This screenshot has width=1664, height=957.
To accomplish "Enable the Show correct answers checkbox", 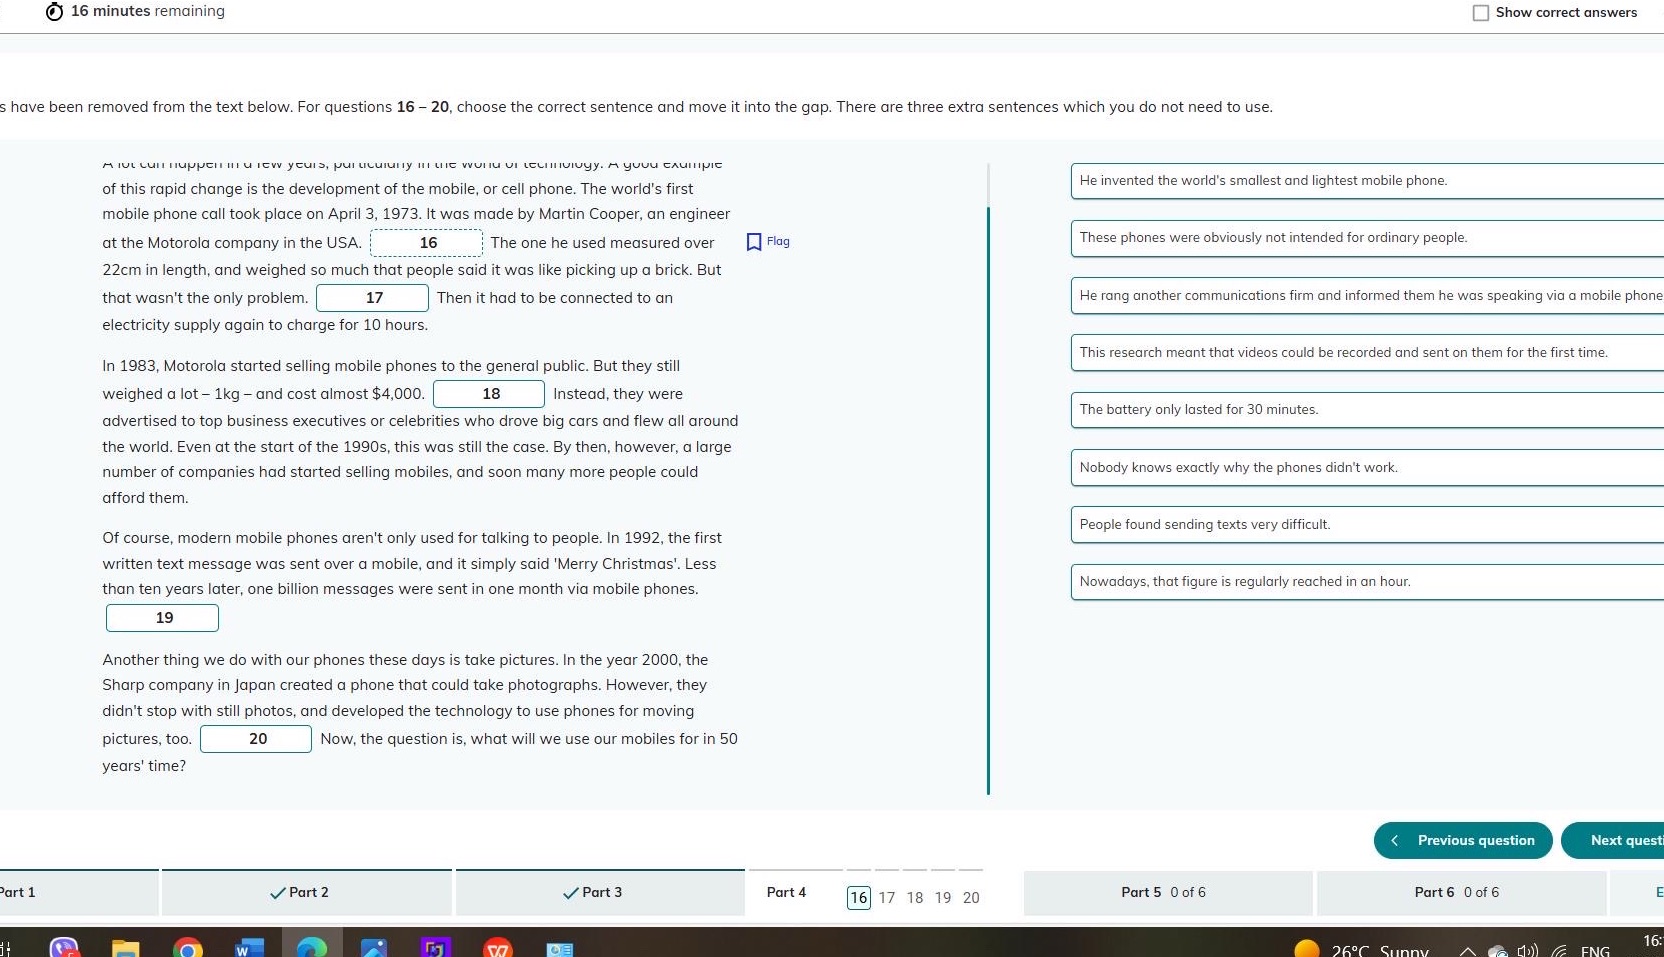I will point(1481,13).
